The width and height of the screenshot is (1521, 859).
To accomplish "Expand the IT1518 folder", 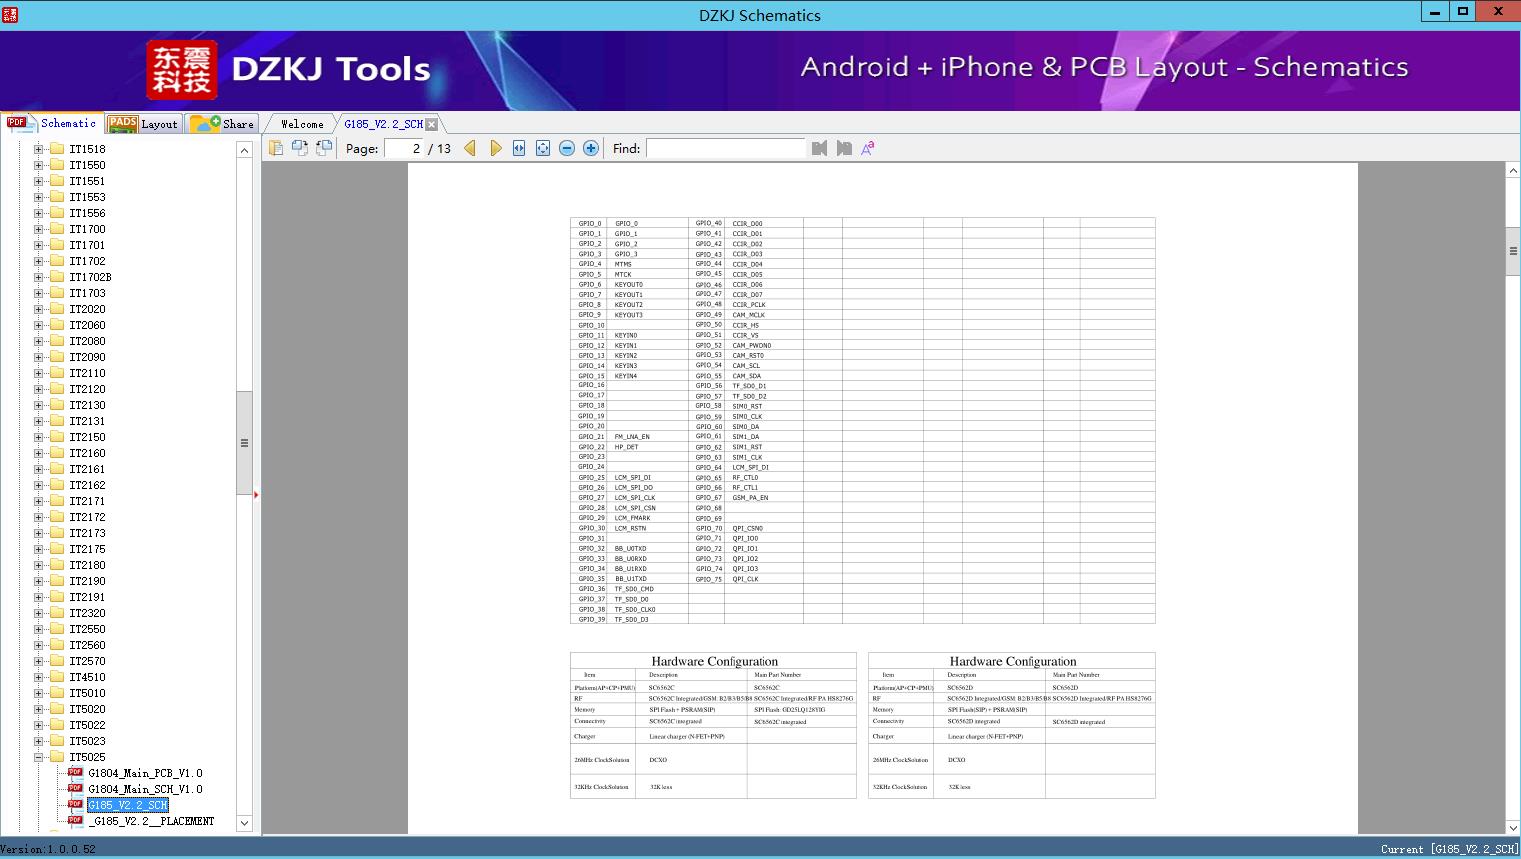I will click(38, 149).
